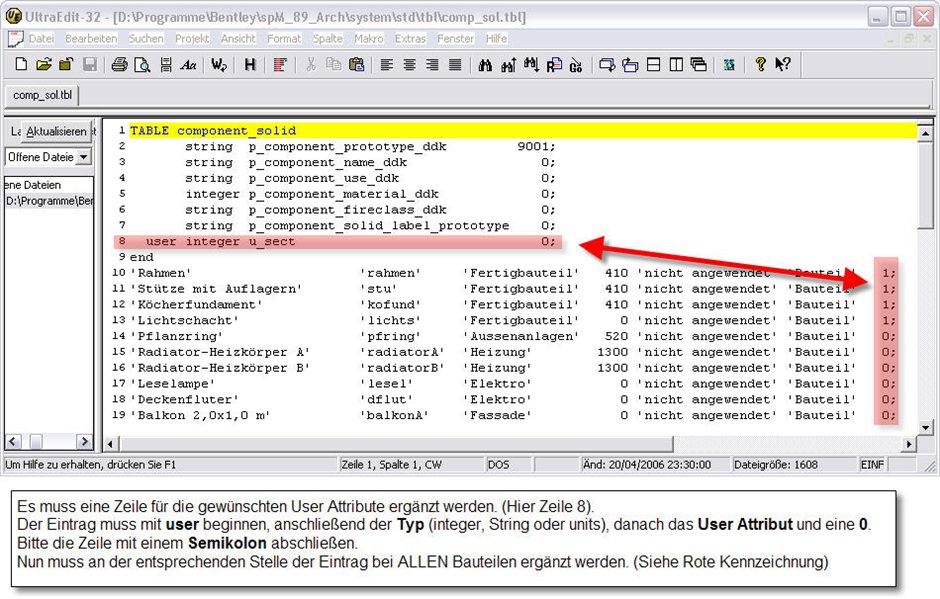Screen dimensions: 940x599
Task: Tile windows horizontally
Action: coord(653,64)
